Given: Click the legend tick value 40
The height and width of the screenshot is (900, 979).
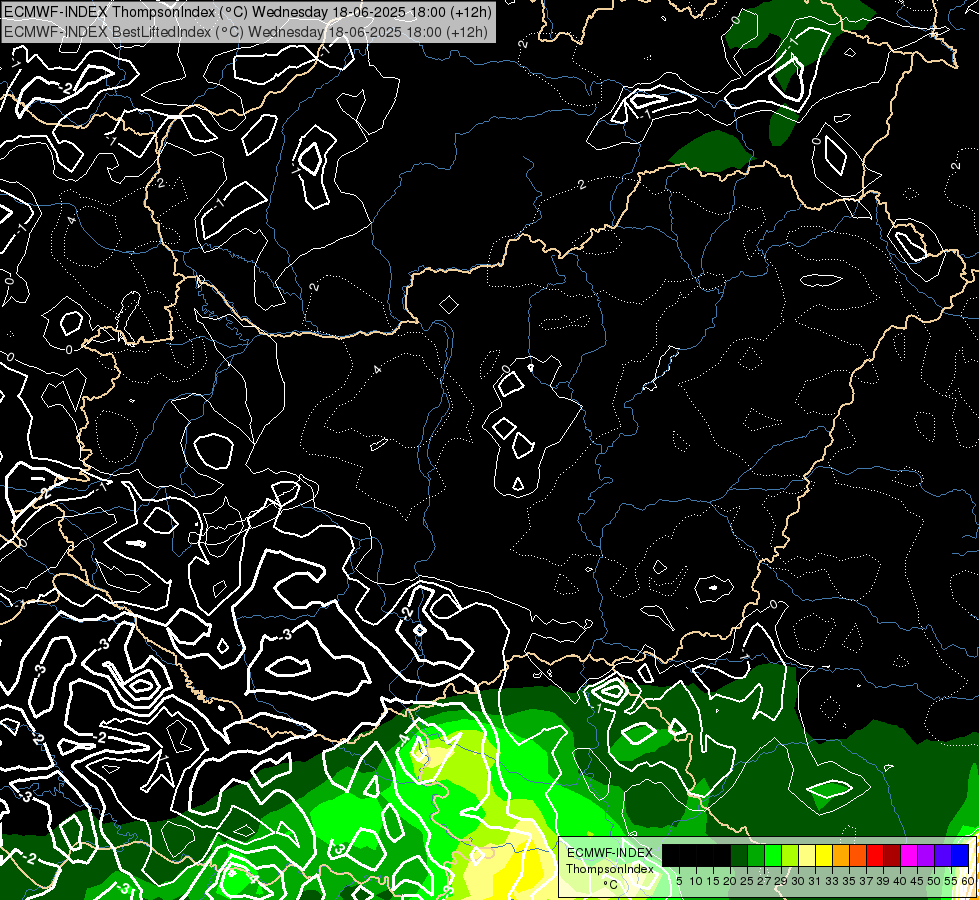Looking at the screenshot, I should point(900,881).
